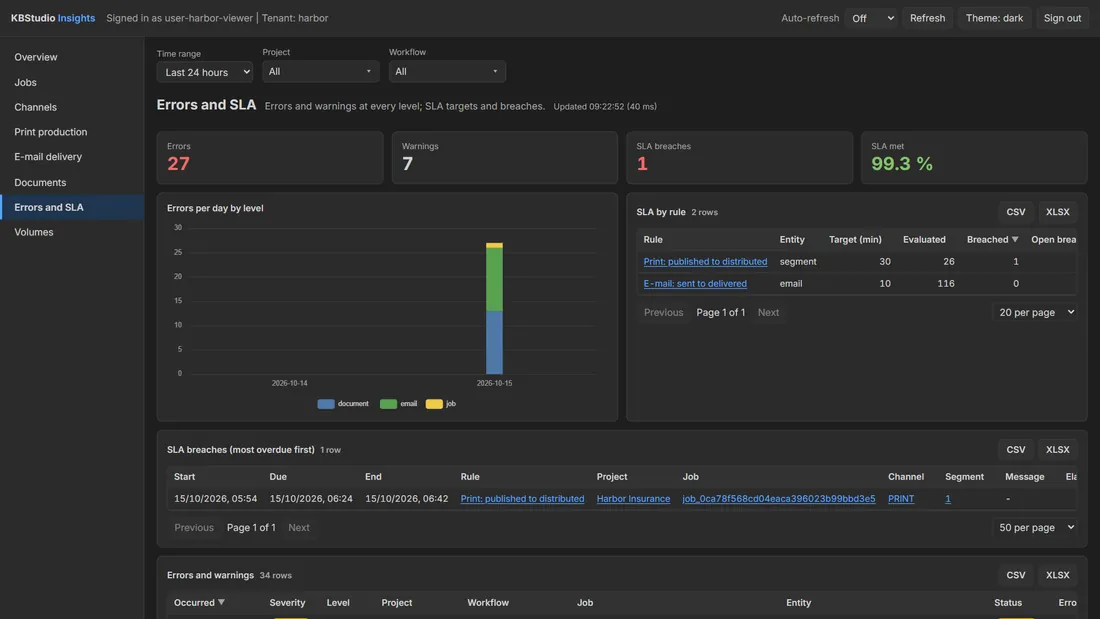Click Previous in SLA by rule pagination

pos(663,312)
